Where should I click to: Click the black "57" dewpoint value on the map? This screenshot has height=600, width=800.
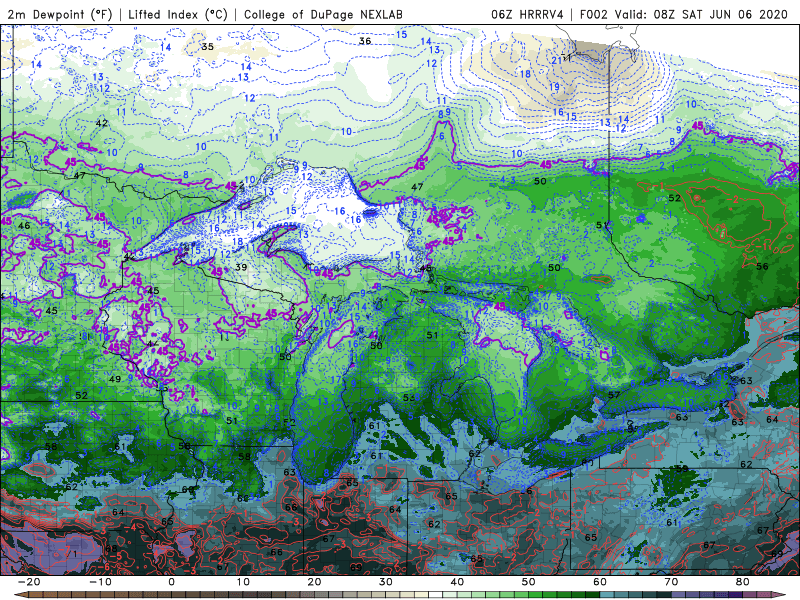pos(614,394)
